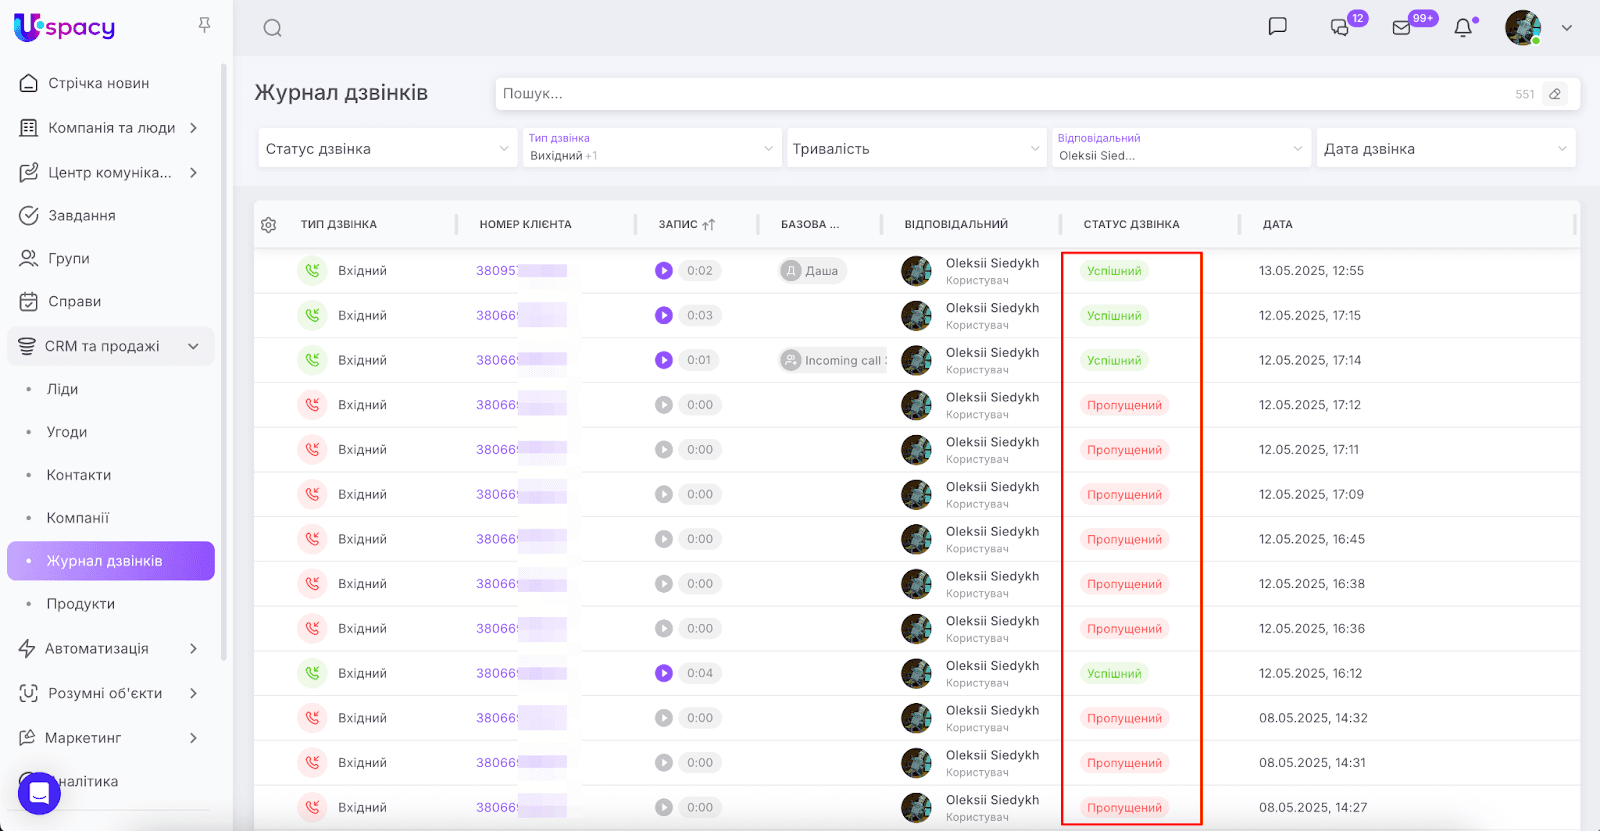Click the table settings gear icon
The width and height of the screenshot is (1600, 831).
coord(269,225)
